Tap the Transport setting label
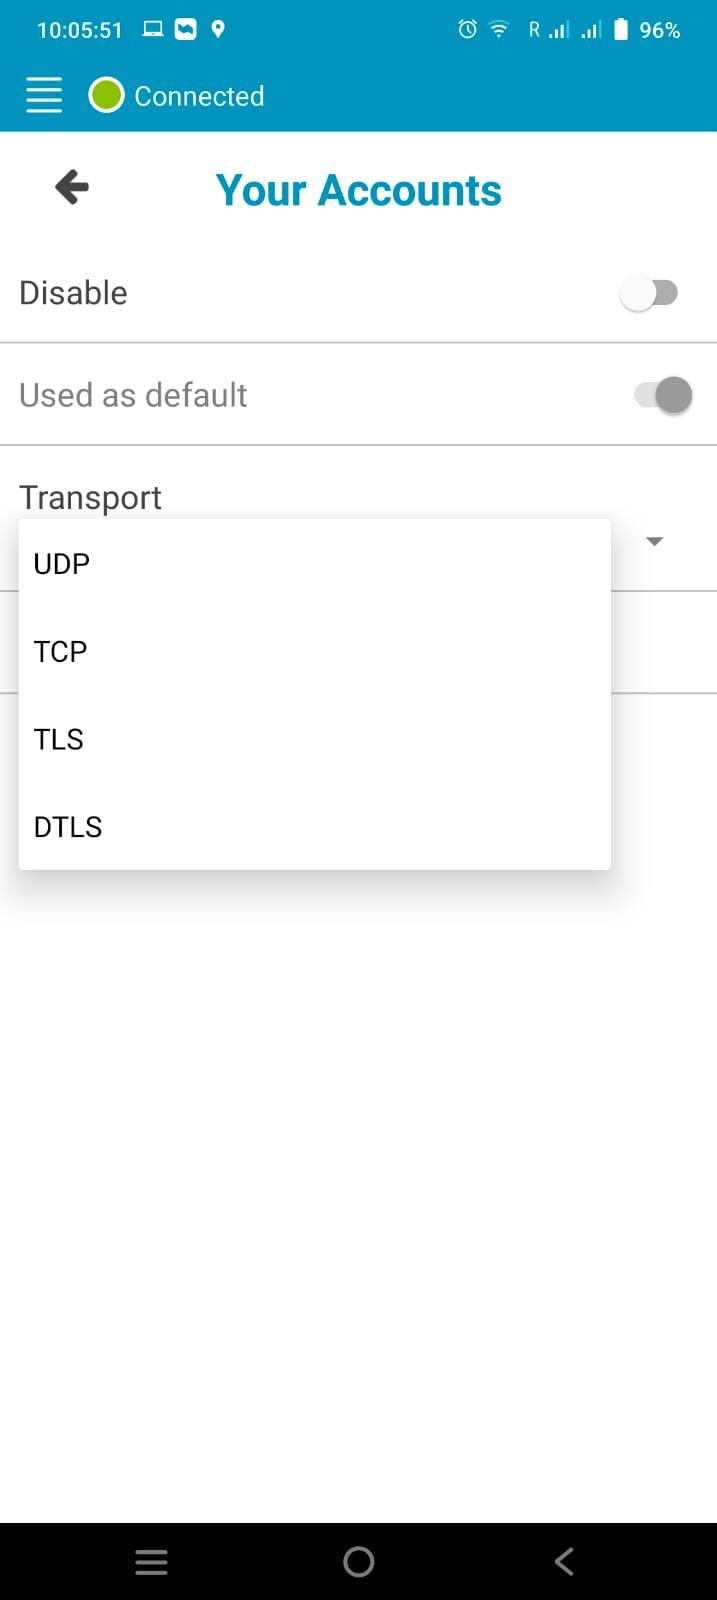Viewport: 717px width, 1600px height. tap(90, 497)
